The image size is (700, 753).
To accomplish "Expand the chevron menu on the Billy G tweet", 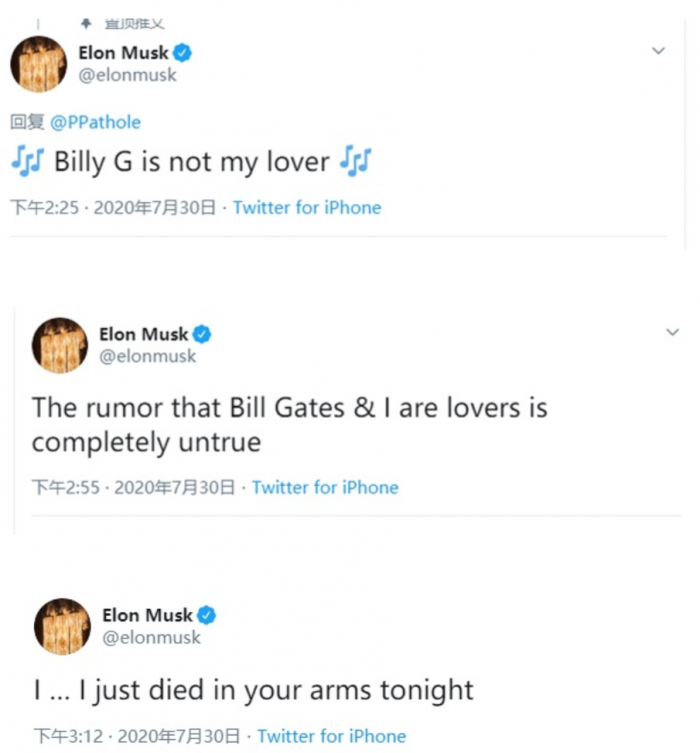I will (x=658, y=50).
